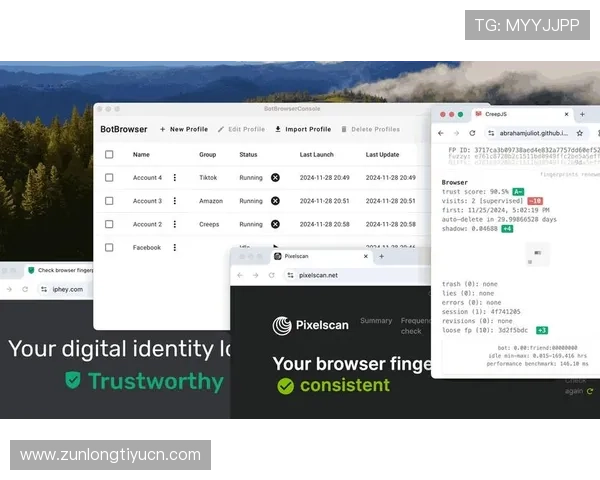Stop the running Account 2 profile
The width and height of the screenshot is (600, 480).
[275, 225]
